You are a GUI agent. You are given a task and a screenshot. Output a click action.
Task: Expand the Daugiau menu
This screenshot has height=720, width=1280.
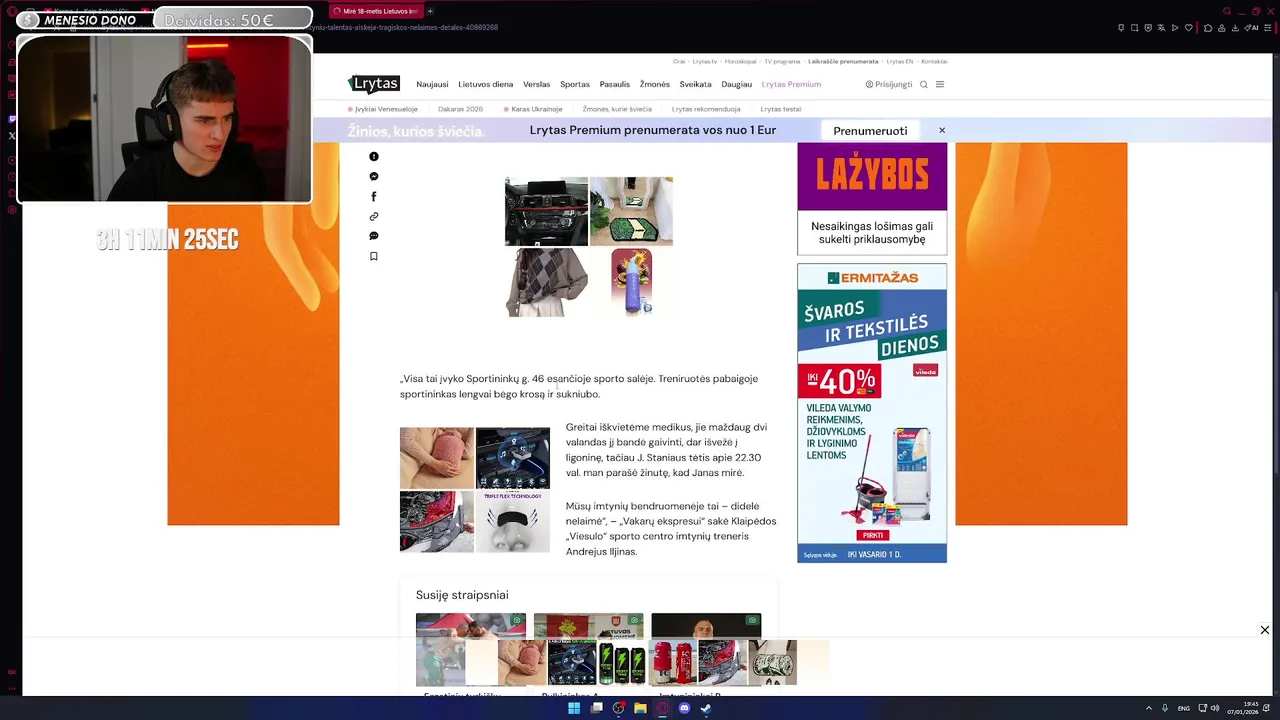[x=737, y=84]
